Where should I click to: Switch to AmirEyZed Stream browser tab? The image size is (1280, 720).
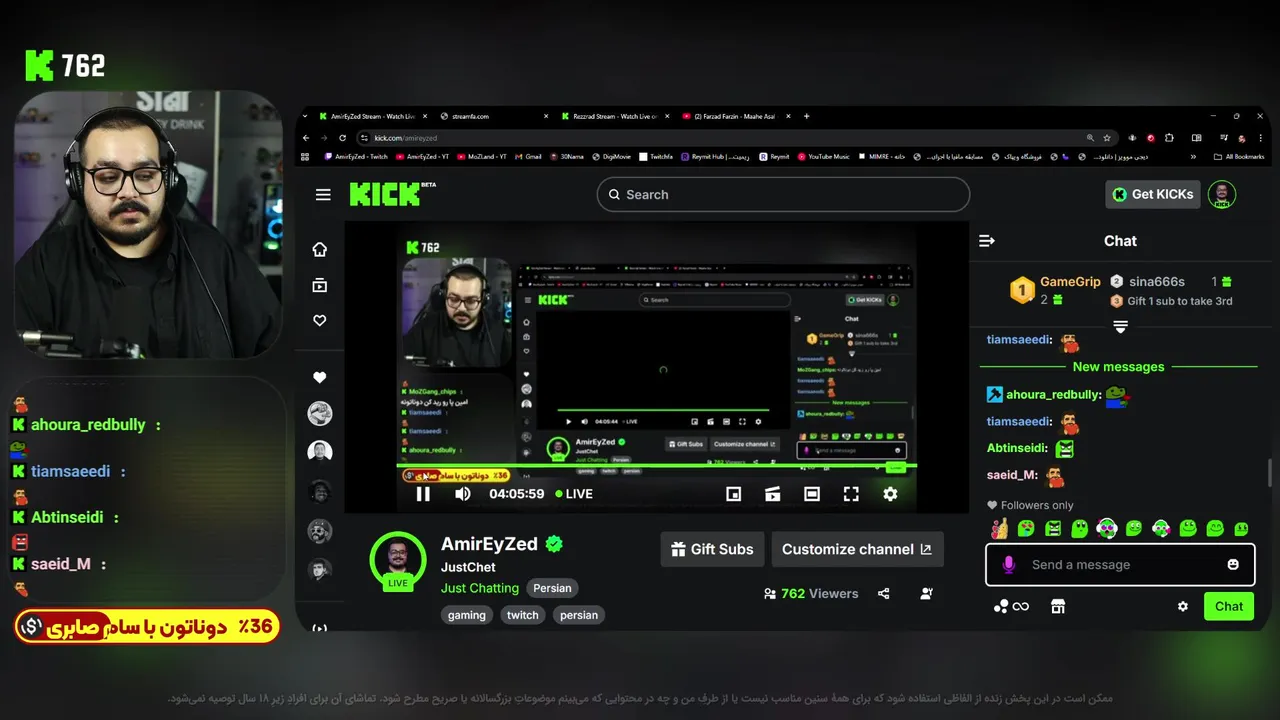(x=372, y=116)
